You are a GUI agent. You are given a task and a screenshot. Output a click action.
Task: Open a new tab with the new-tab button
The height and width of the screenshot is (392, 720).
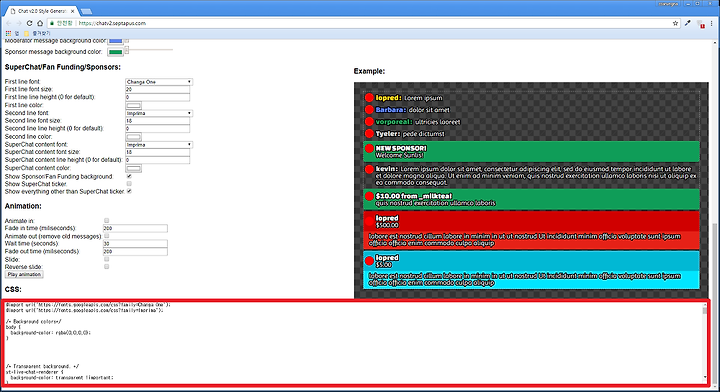point(86,11)
